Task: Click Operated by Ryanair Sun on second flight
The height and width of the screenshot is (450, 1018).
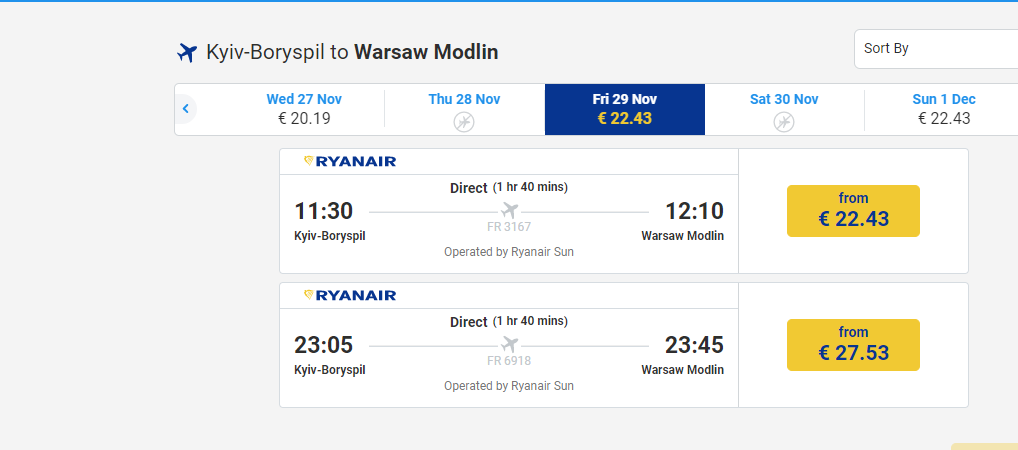Action: tap(509, 386)
